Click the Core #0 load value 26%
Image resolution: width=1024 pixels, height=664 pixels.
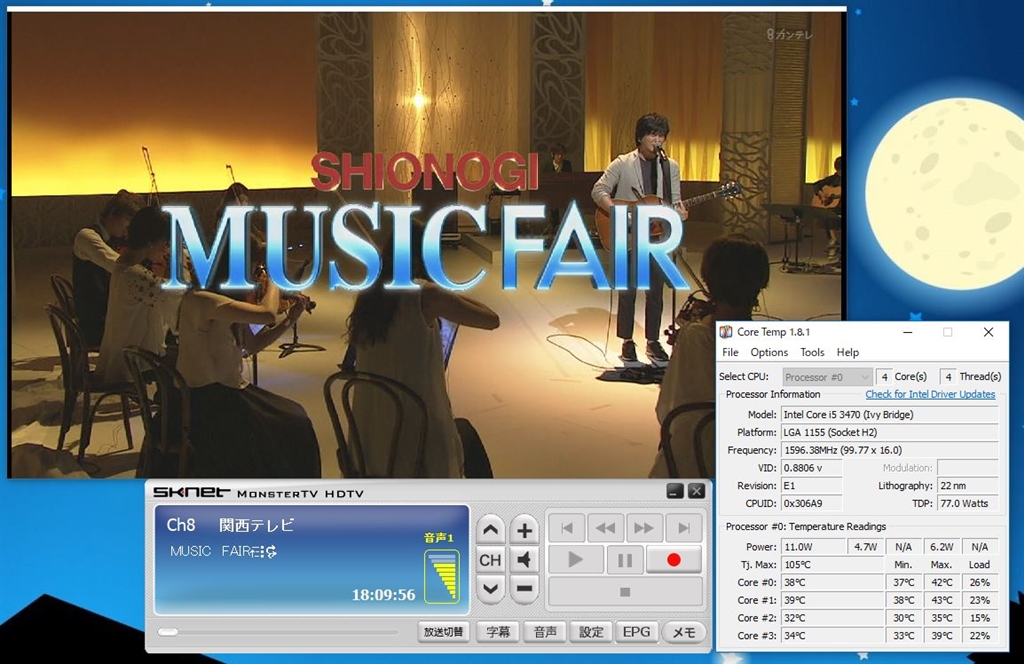[x=980, y=582]
